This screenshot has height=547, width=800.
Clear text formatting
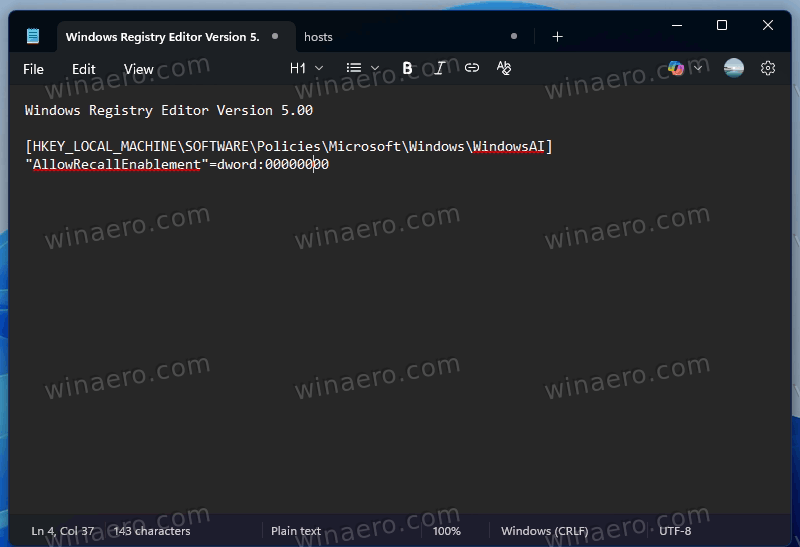pyautogui.click(x=504, y=68)
